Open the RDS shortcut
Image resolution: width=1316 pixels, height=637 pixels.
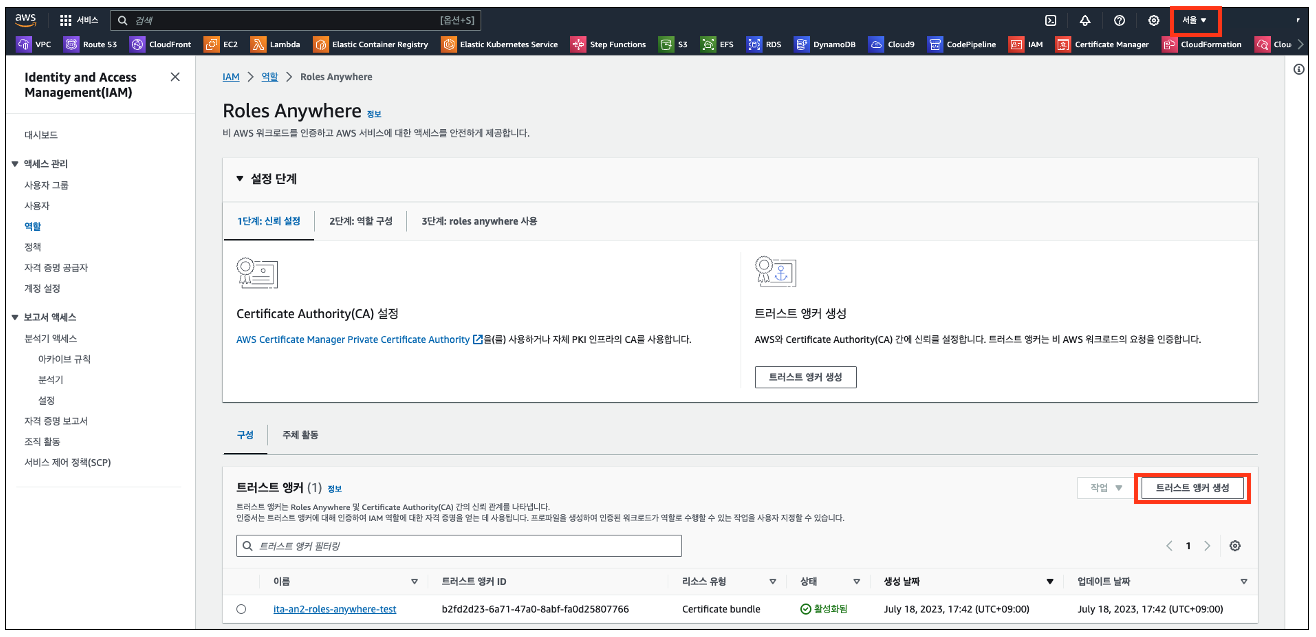click(765, 44)
